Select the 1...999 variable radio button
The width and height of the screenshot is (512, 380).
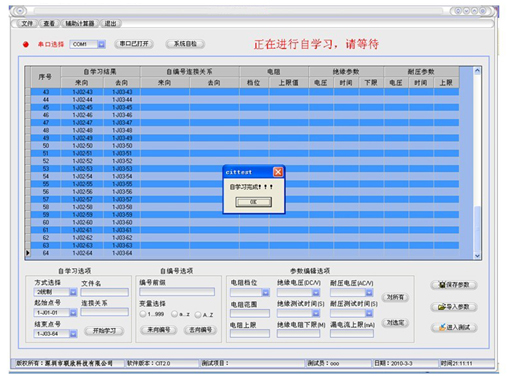coord(143,314)
